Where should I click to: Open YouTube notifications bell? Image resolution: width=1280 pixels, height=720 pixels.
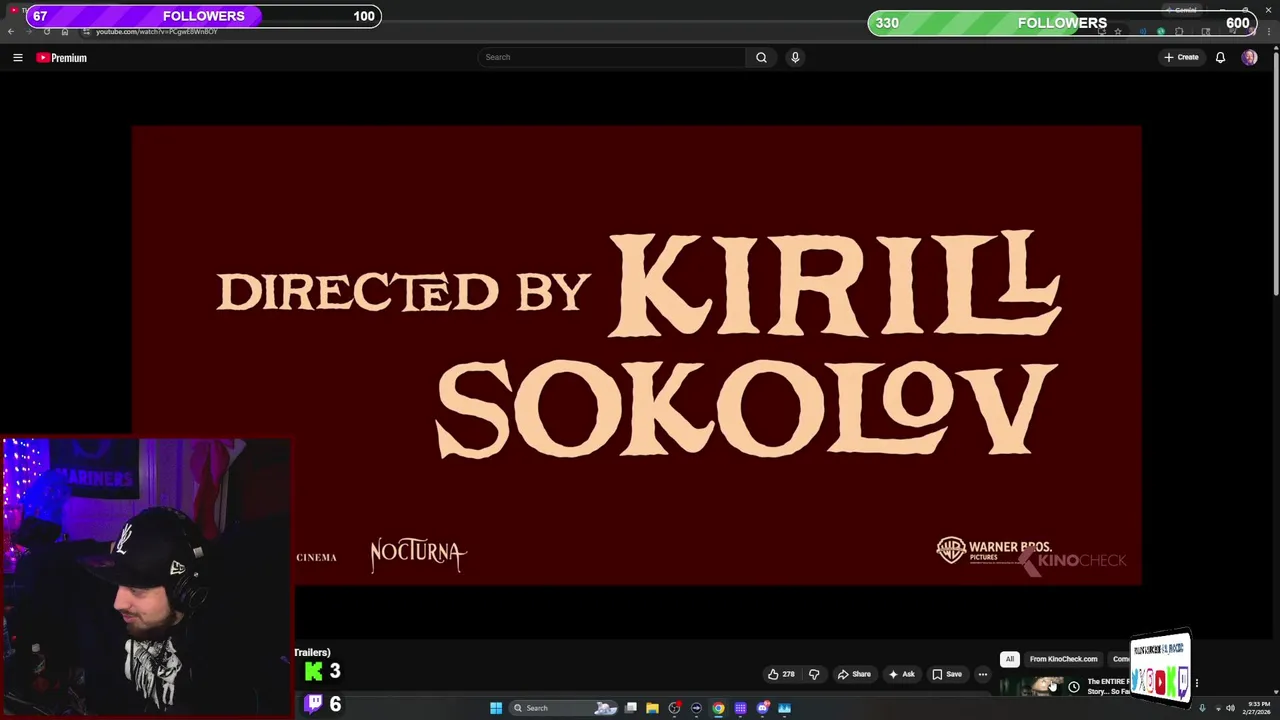[1220, 57]
